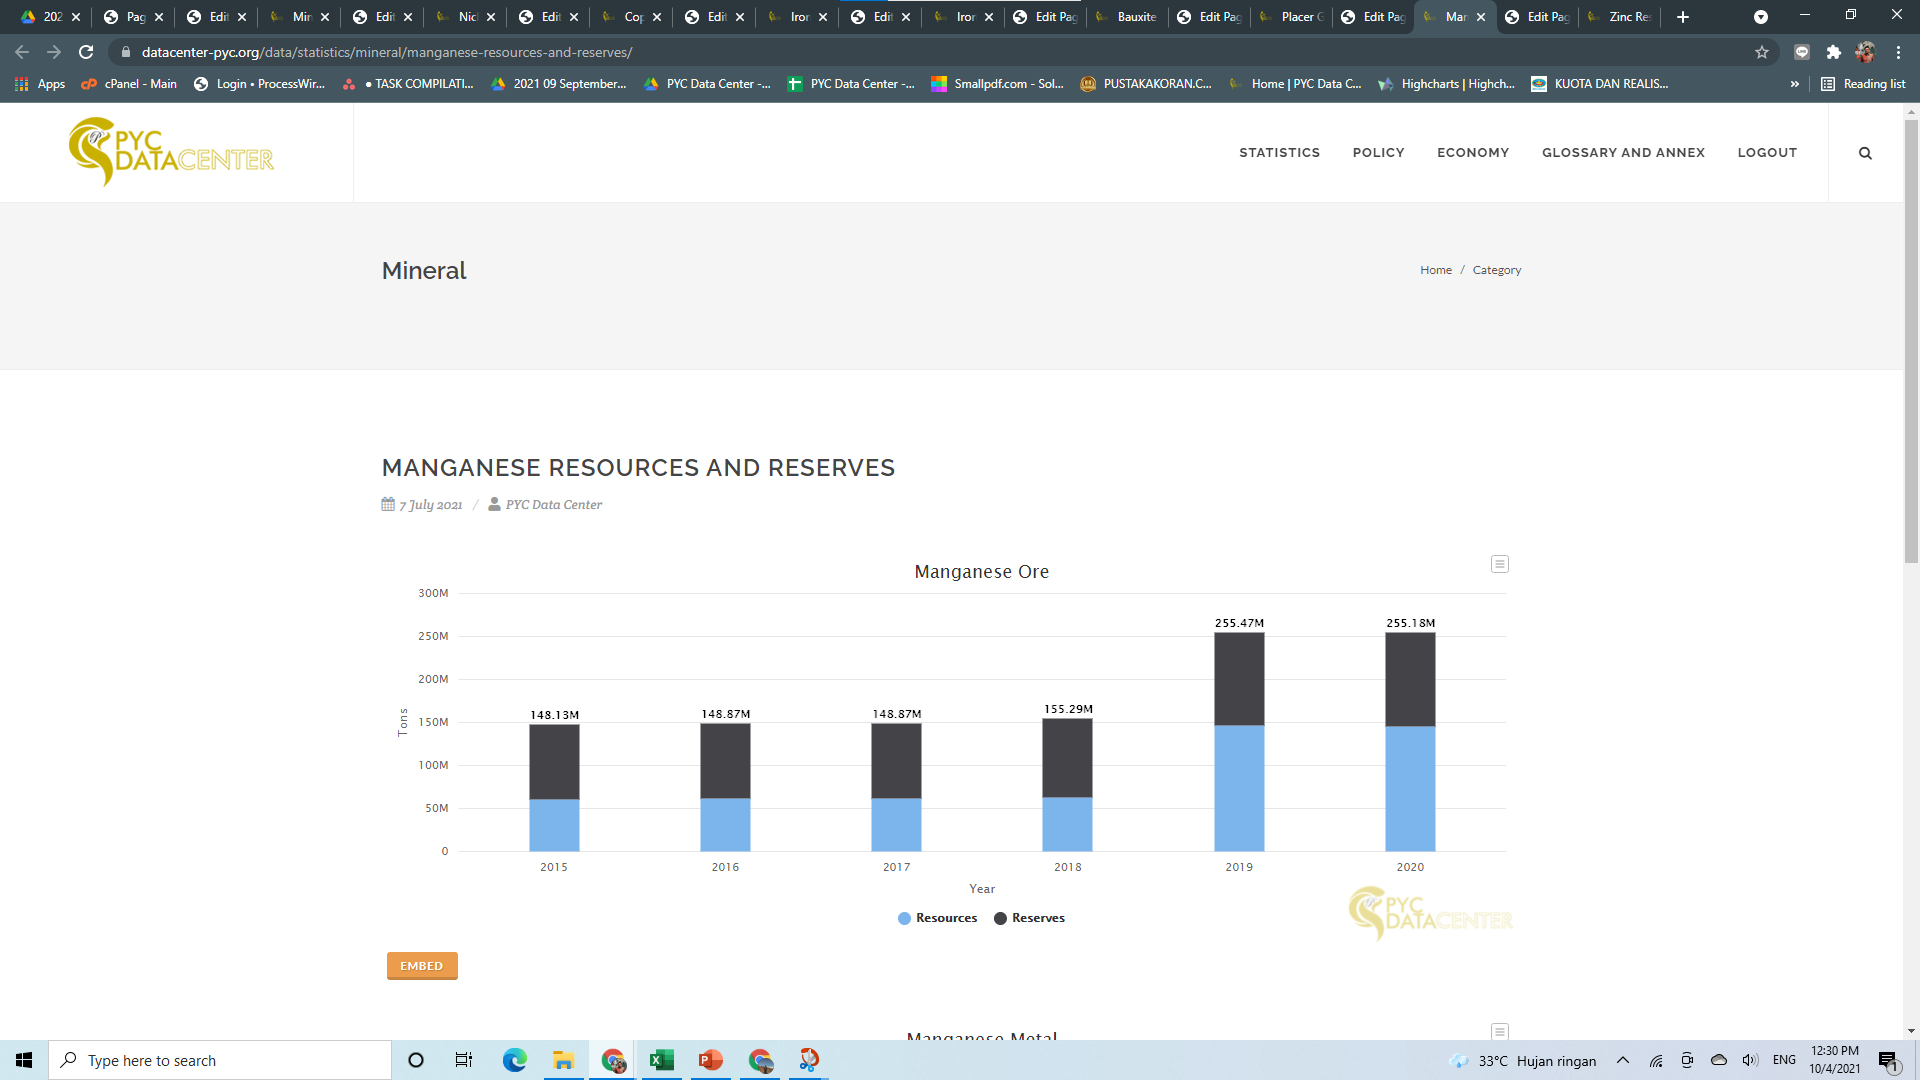
Task: Switch to Bauxite browser tab
Action: coord(1125,17)
